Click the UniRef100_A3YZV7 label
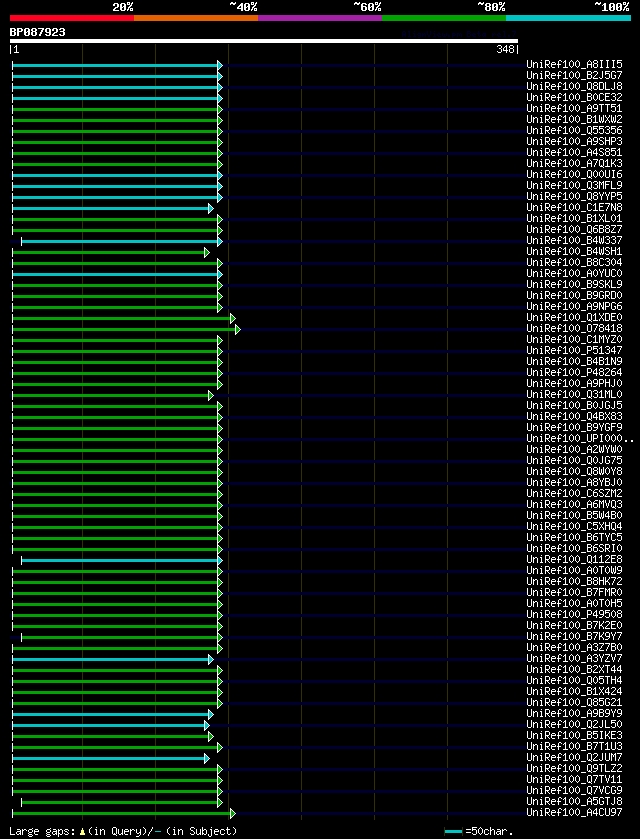Viewport: 640px width, 839px height. pyautogui.click(x=574, y=659)
